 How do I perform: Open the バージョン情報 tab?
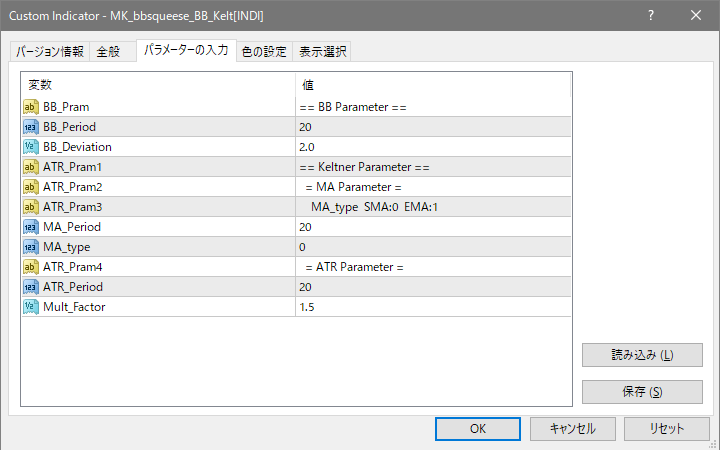(50, 51)
